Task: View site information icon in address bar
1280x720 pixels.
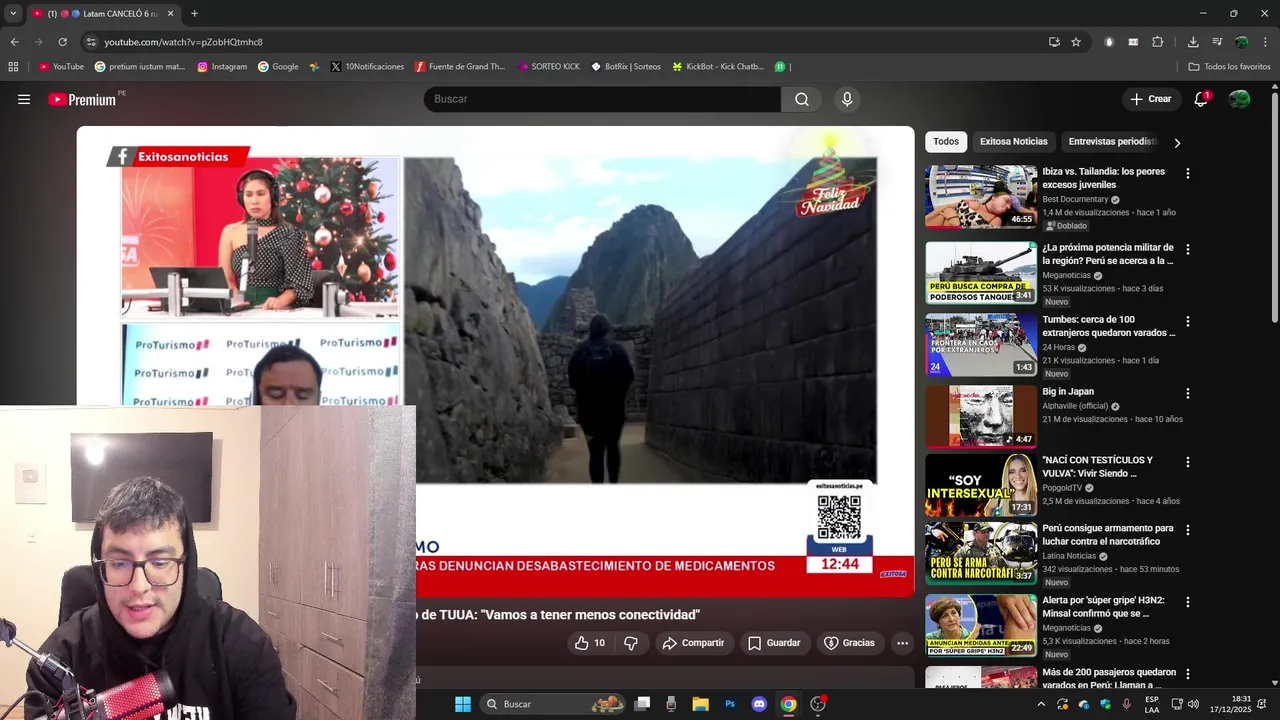Action: (91, 42)
